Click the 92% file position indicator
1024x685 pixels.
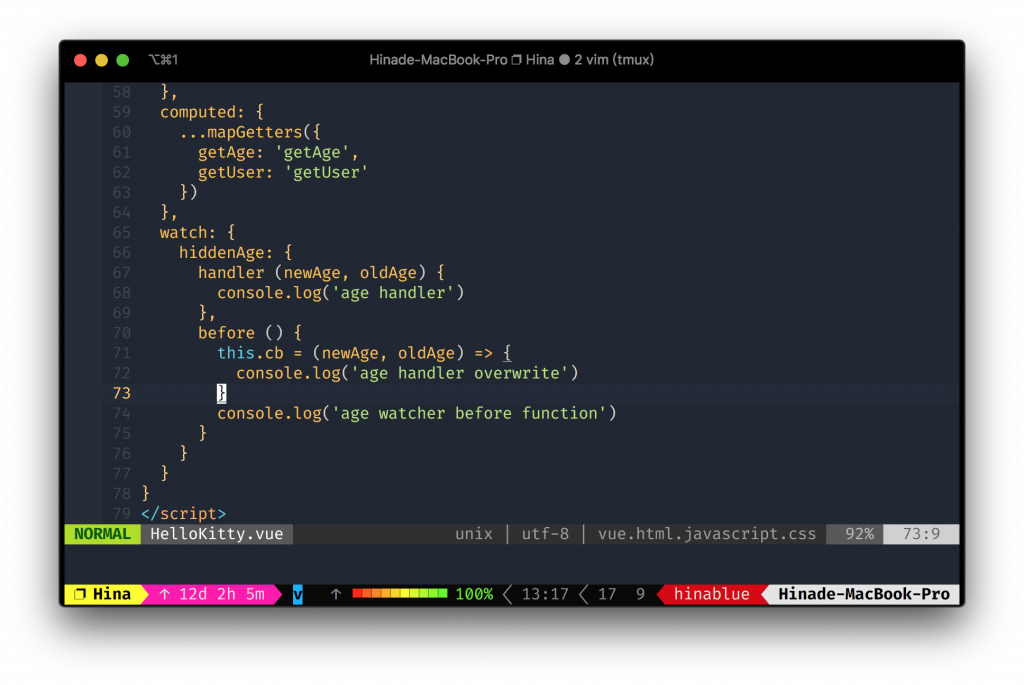859,534
